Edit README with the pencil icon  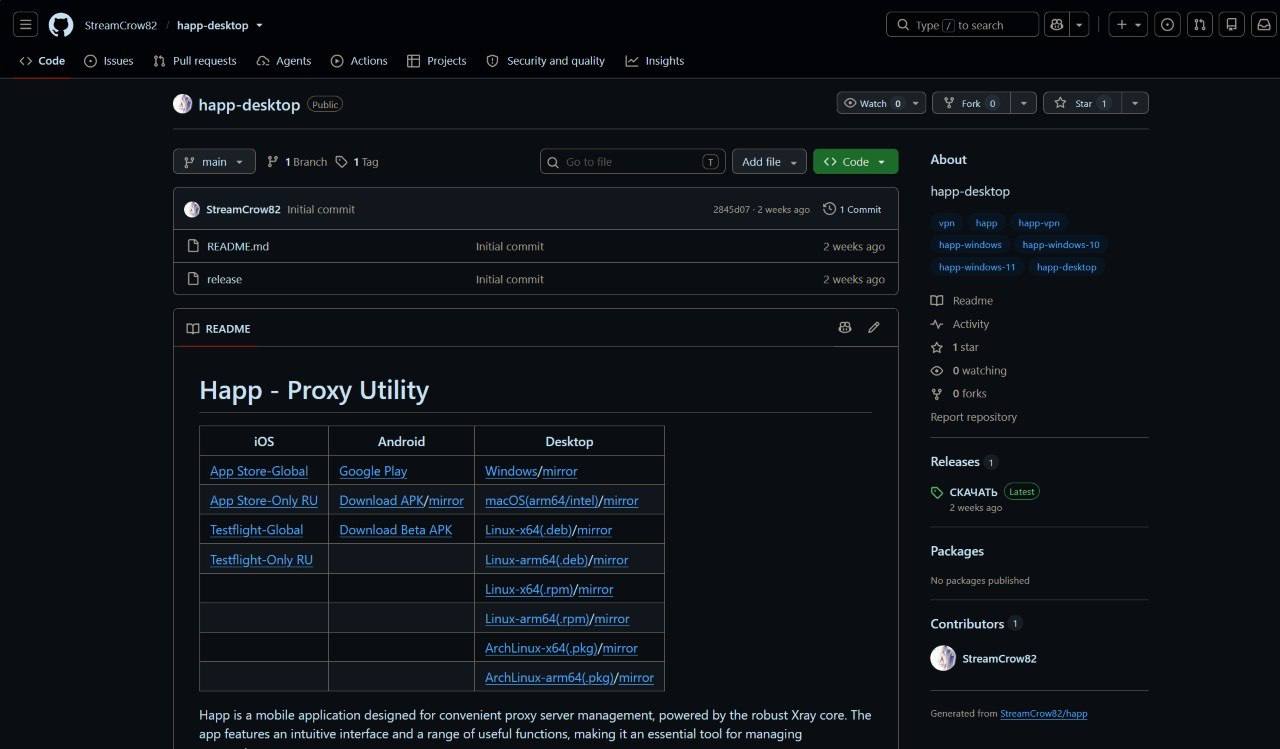(874, 328)
